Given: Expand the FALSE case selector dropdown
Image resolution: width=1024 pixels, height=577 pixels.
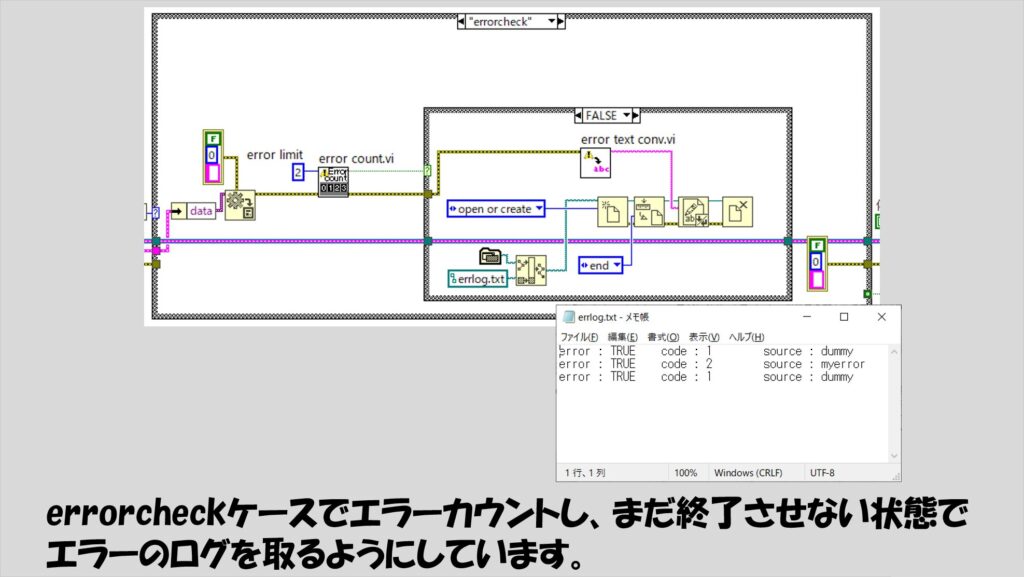Looking at the screenshot, I should 627,116.
